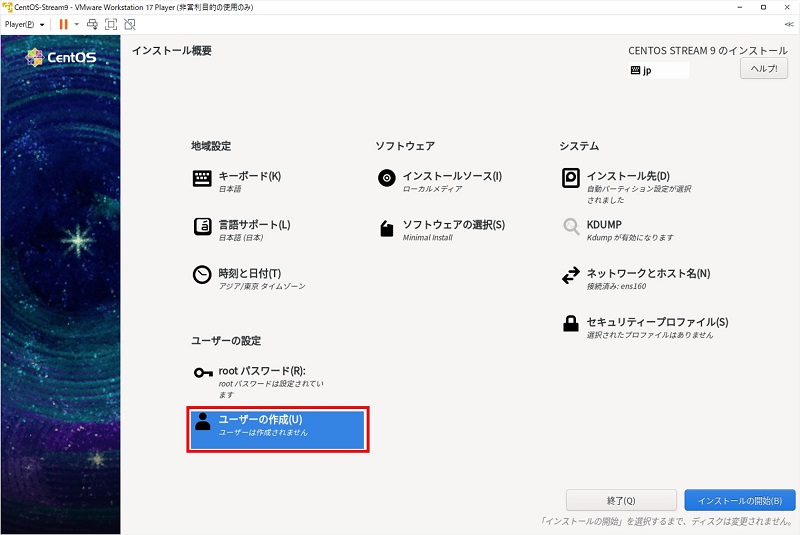
Task: Click the jp keyboard layout indicator icon
Action: click(x=635, y=70)
